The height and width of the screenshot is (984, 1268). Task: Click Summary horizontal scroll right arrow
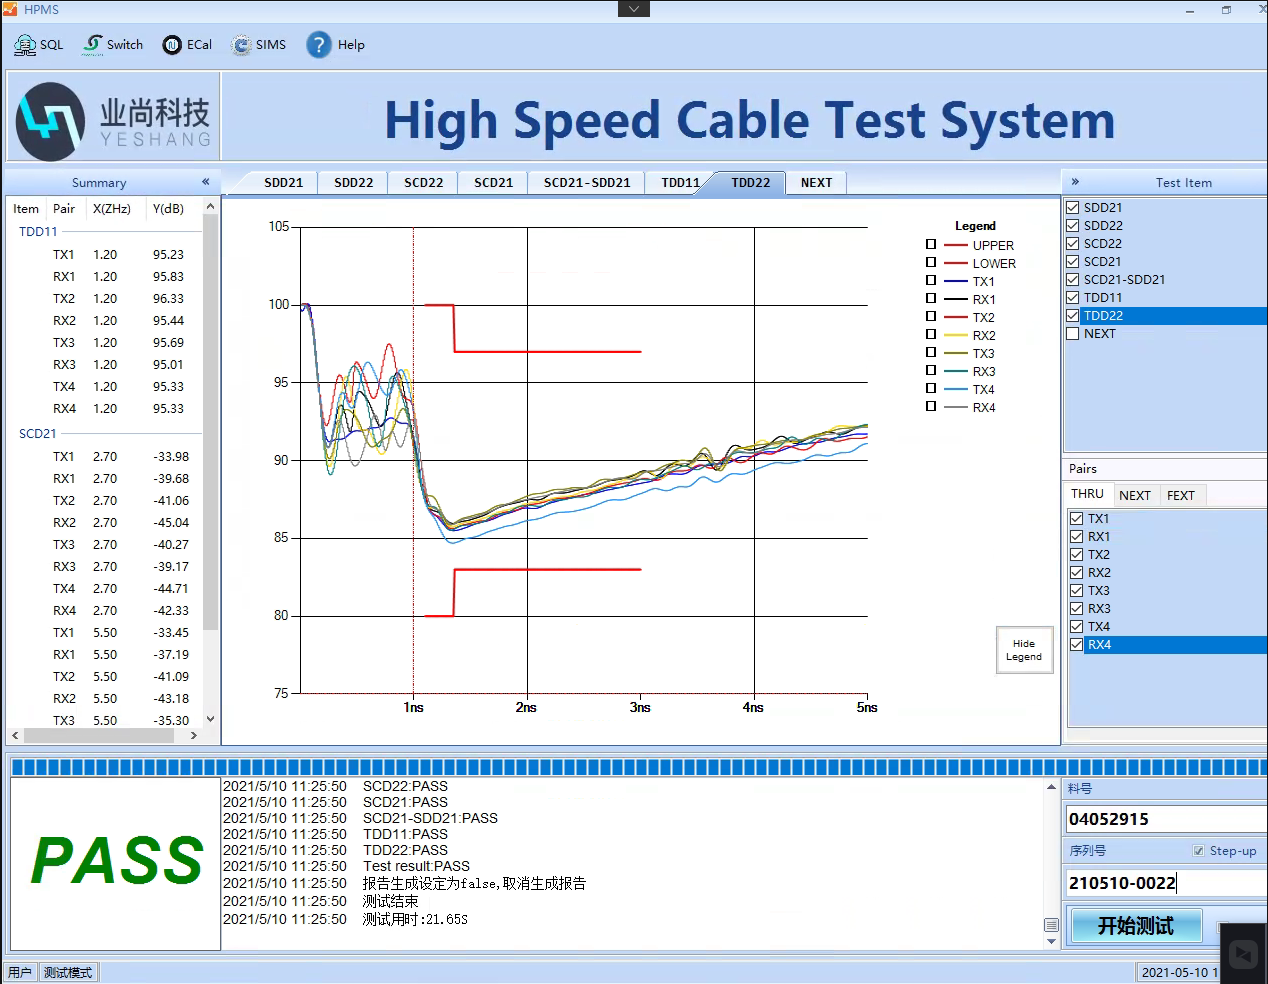(193, 735)
